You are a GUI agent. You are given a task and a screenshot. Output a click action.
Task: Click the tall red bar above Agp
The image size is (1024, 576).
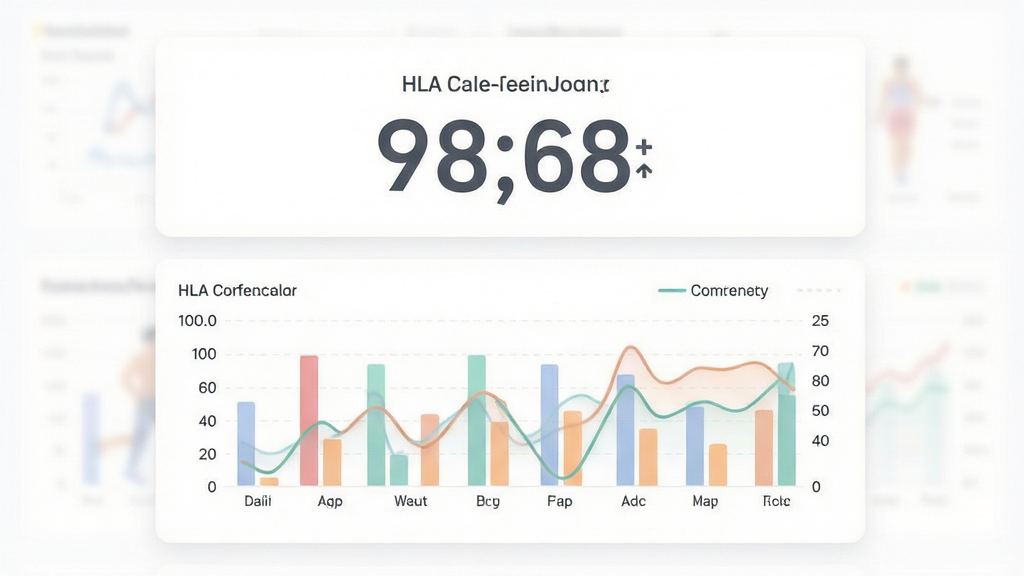coord(309,421)
